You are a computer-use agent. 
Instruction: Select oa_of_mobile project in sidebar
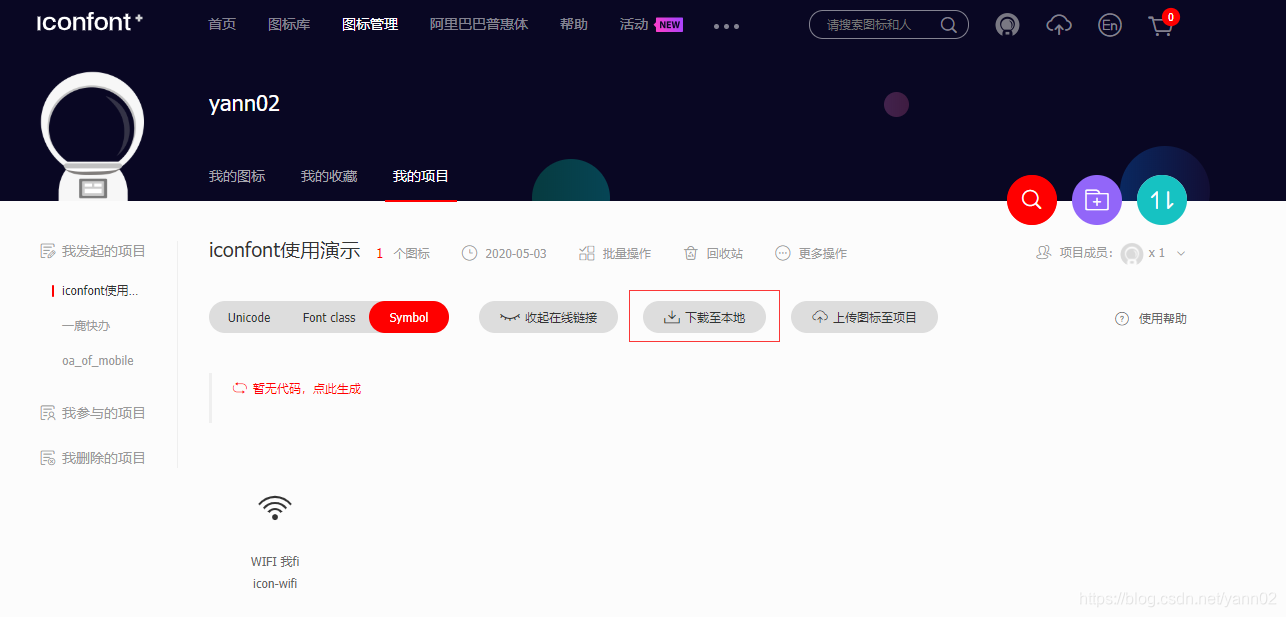pyautogui.click(x=98, y=361)
